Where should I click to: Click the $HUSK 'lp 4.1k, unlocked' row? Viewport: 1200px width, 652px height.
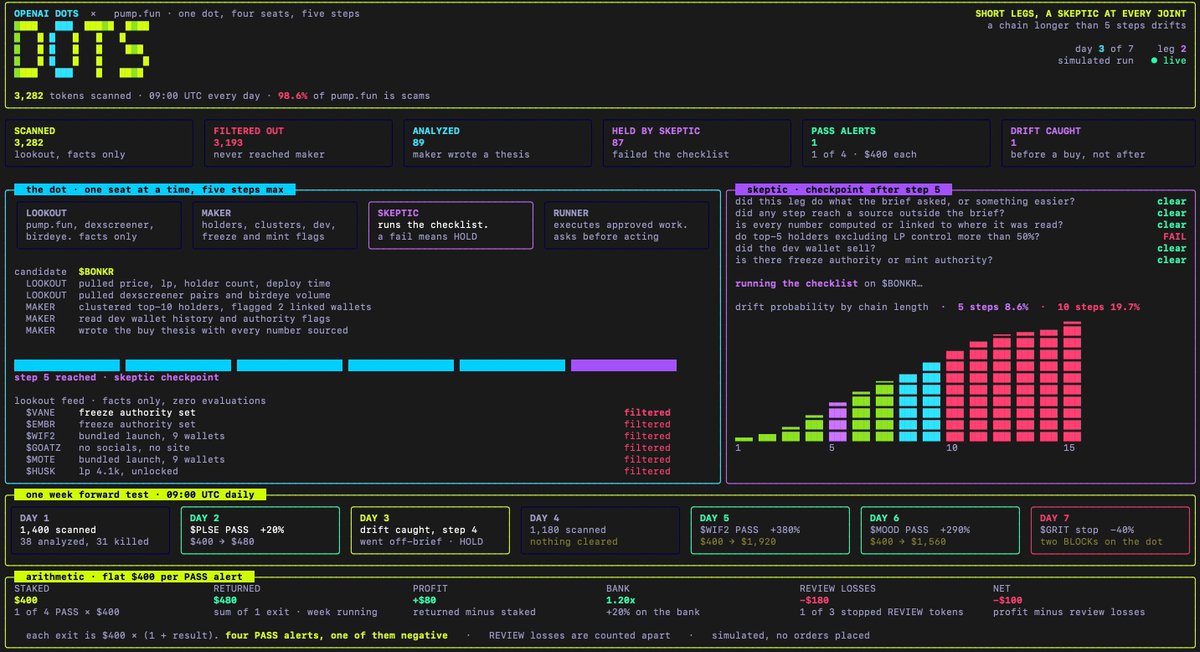click(348, 471)
